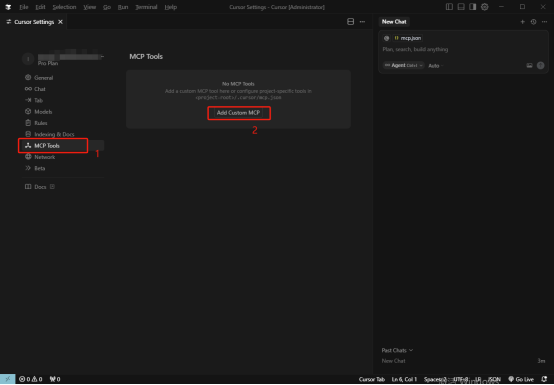The height and width of the screenshot is (385, 554).
Task: Open editor more actions ellipsis
Action: 362,22
